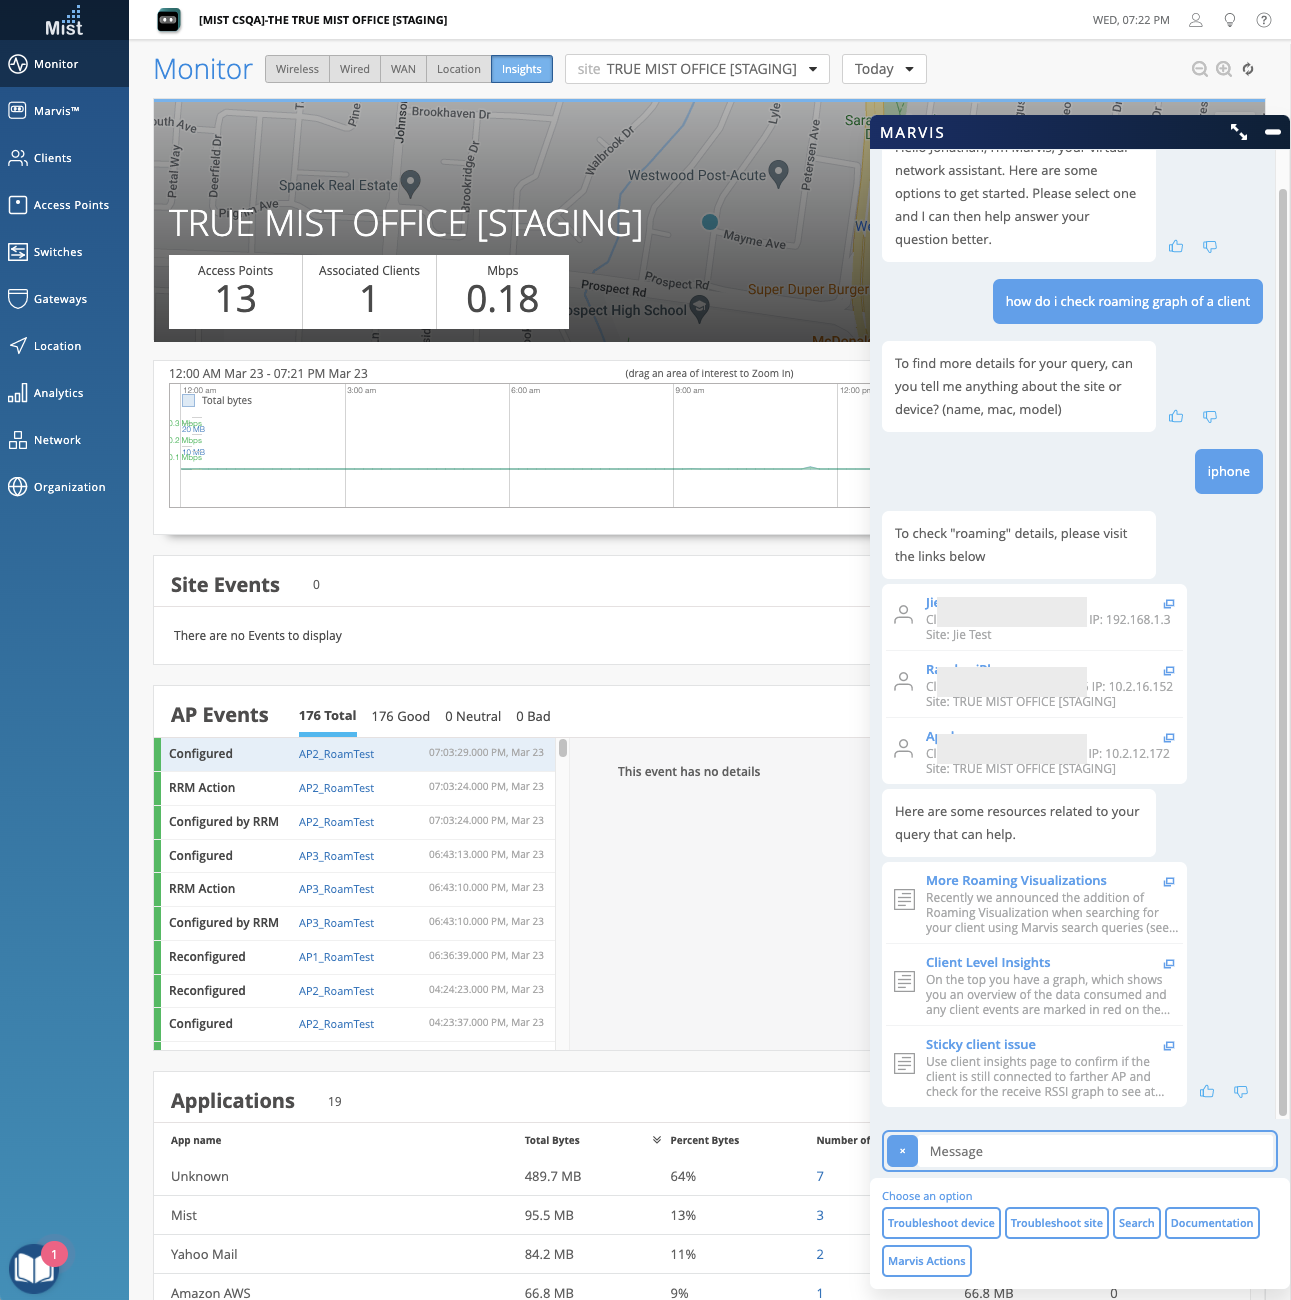This screenshot has width=1291, height=1300.
Task: Click the Access Points sidebar icon
Action: pos(17,205)
